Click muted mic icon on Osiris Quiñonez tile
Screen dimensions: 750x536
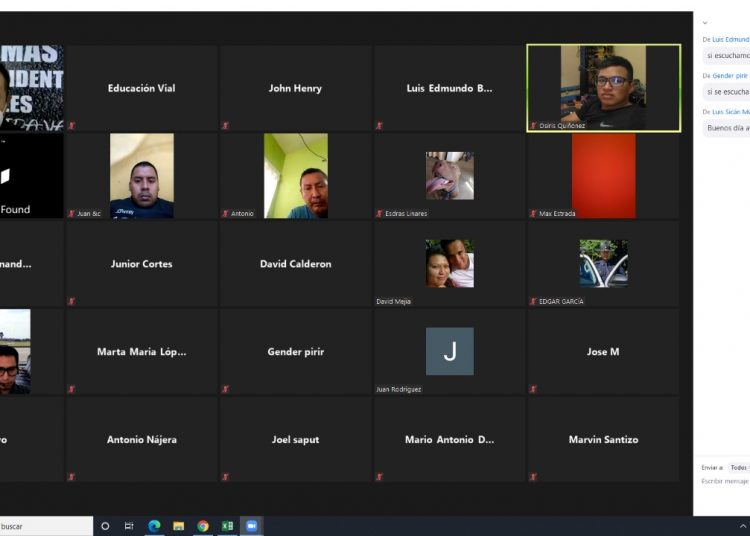(533, 126)
